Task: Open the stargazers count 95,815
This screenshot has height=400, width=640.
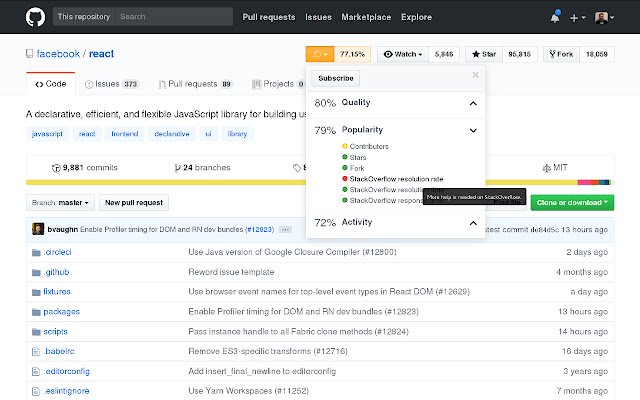Action: click(x=519, y=54)
